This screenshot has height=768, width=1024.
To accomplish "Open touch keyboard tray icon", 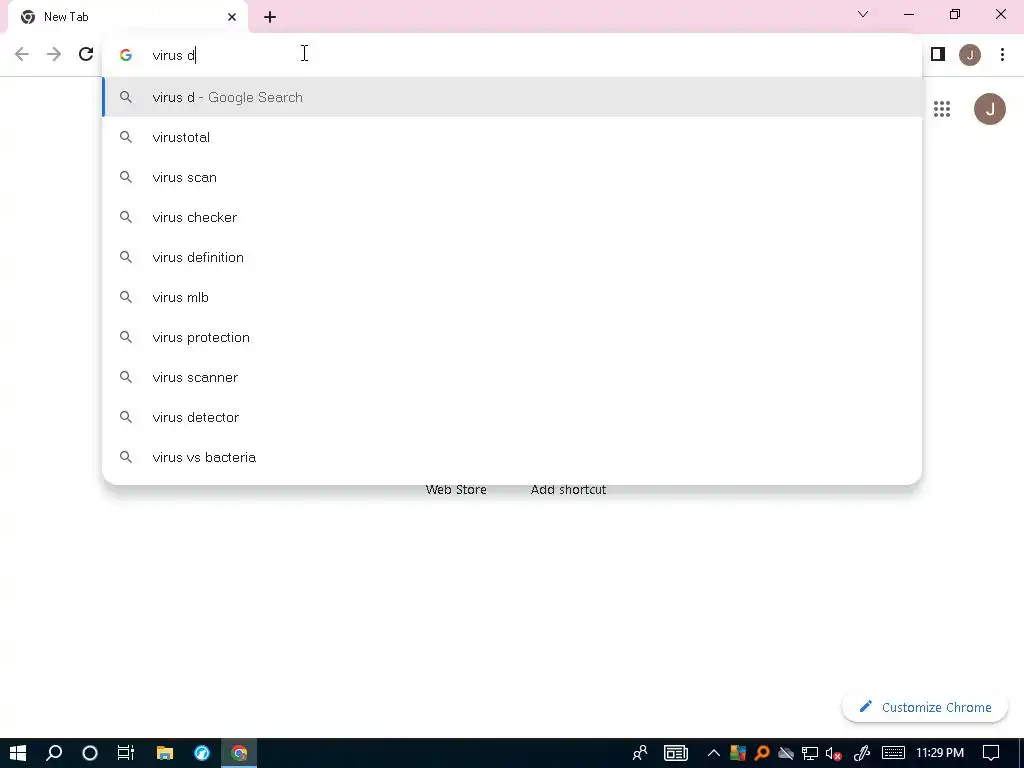I will (x=893, y=753).
